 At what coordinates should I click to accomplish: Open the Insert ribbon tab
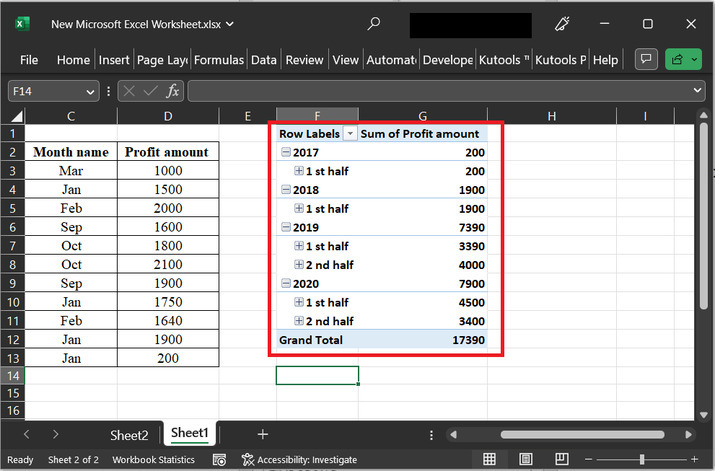114,60
